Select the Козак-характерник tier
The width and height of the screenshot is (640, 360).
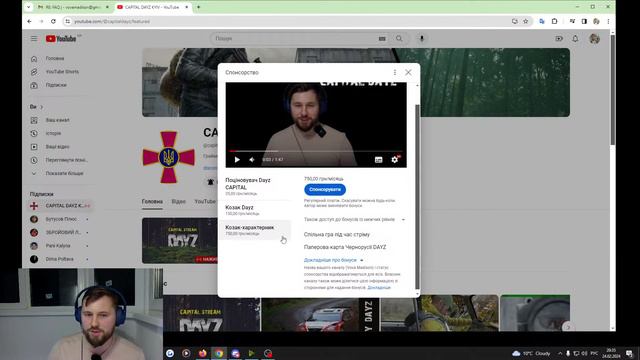pos(255,230)
